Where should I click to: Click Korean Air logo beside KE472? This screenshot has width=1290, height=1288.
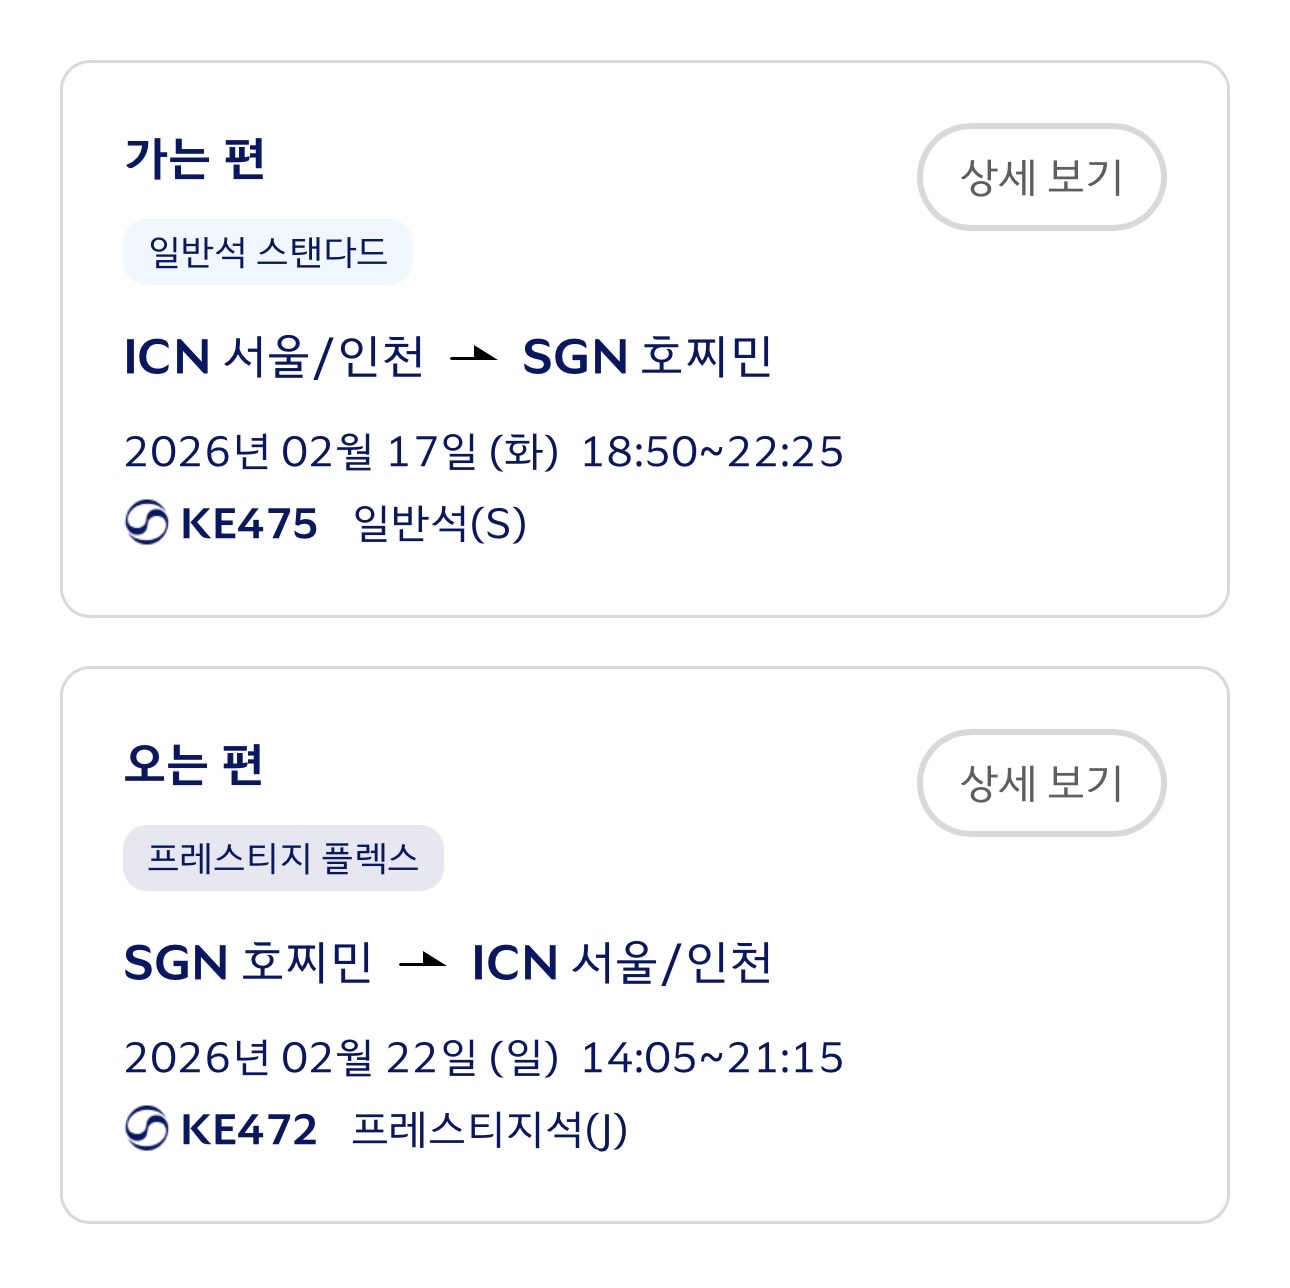coord(146,1129)
